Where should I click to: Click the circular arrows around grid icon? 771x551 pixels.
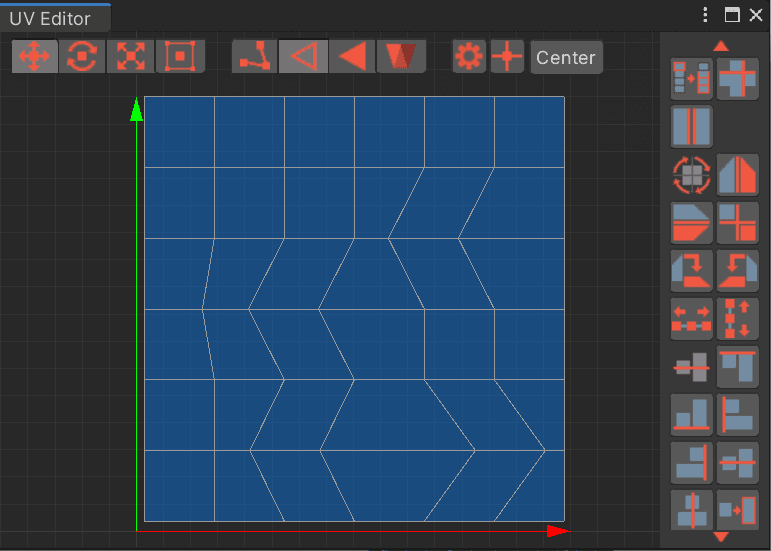click(691, 174)
